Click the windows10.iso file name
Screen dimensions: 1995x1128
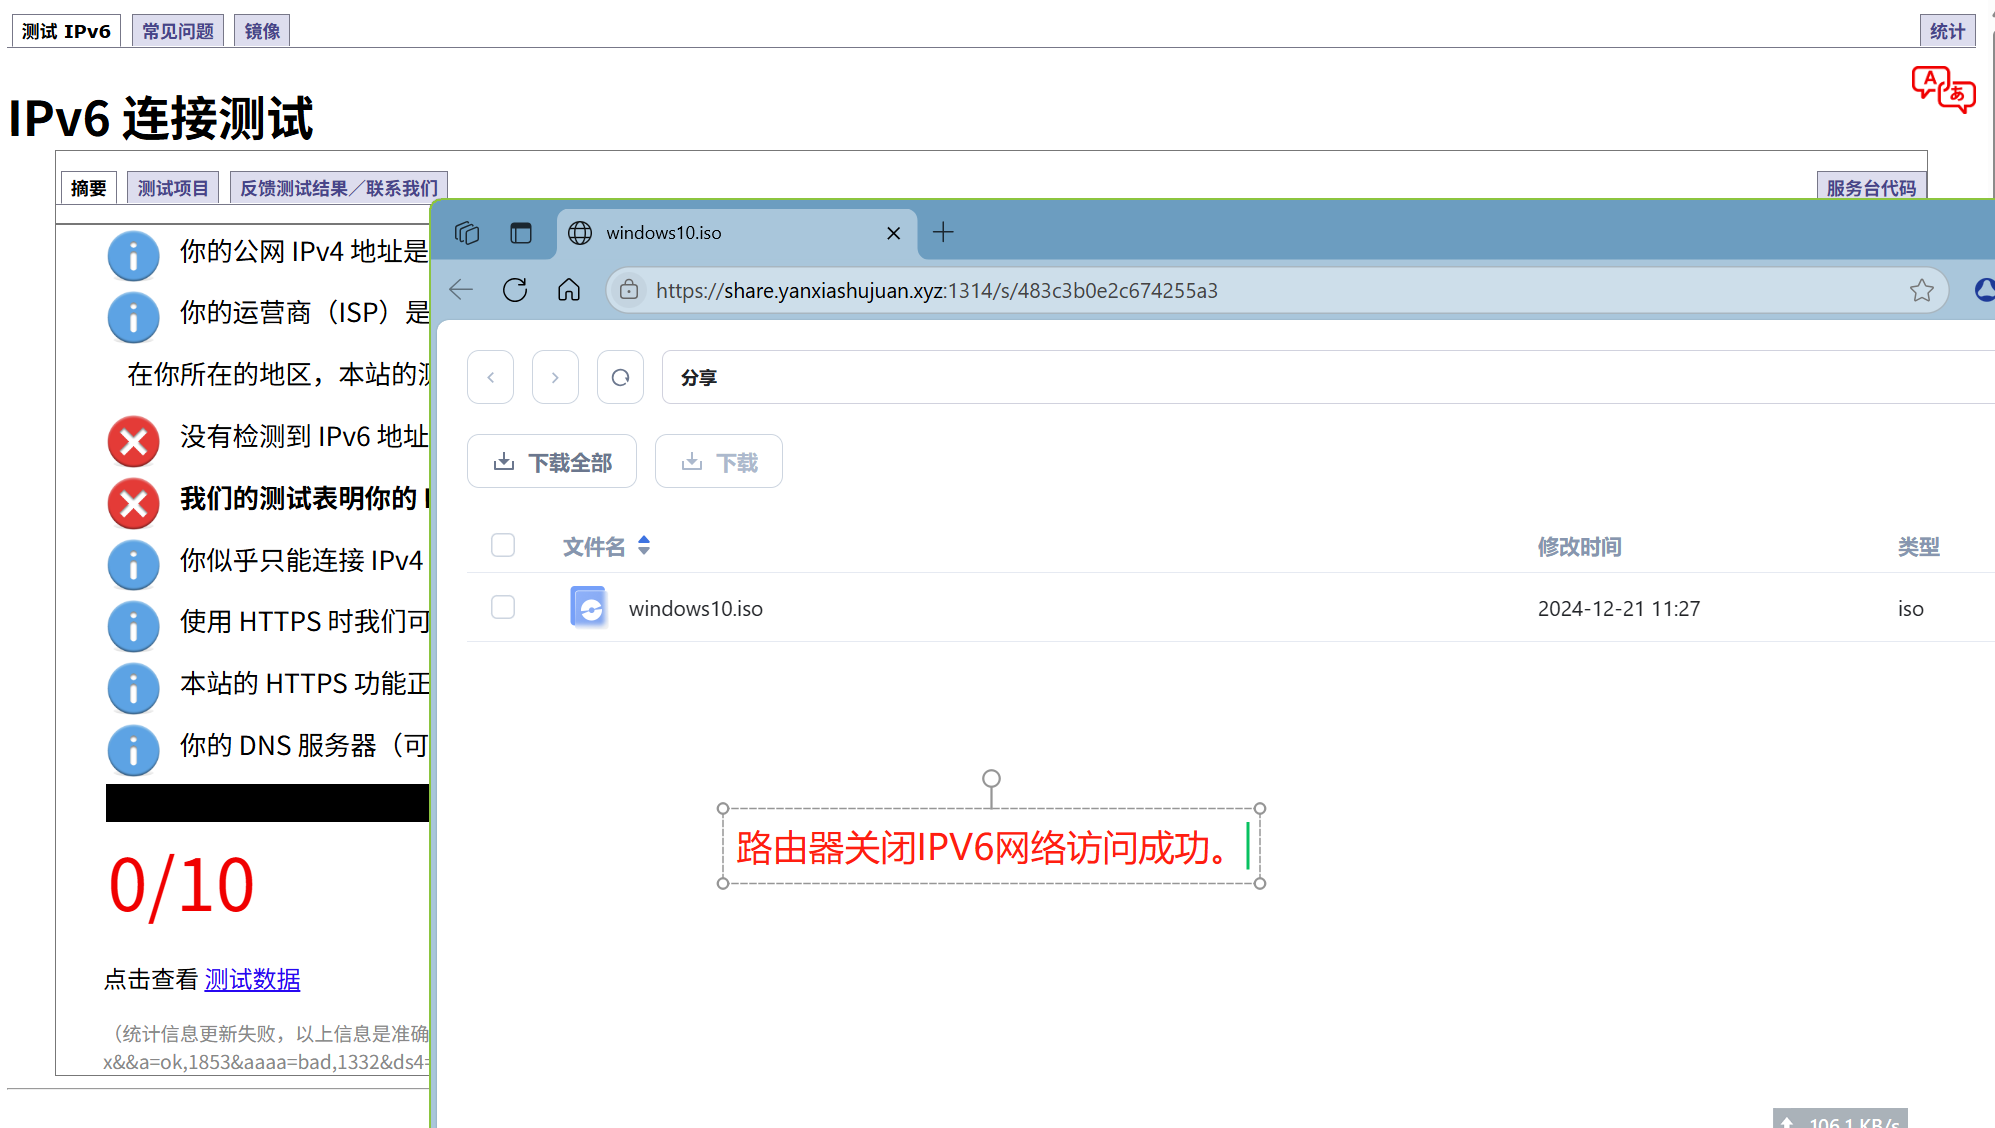(x=695, y=608)
